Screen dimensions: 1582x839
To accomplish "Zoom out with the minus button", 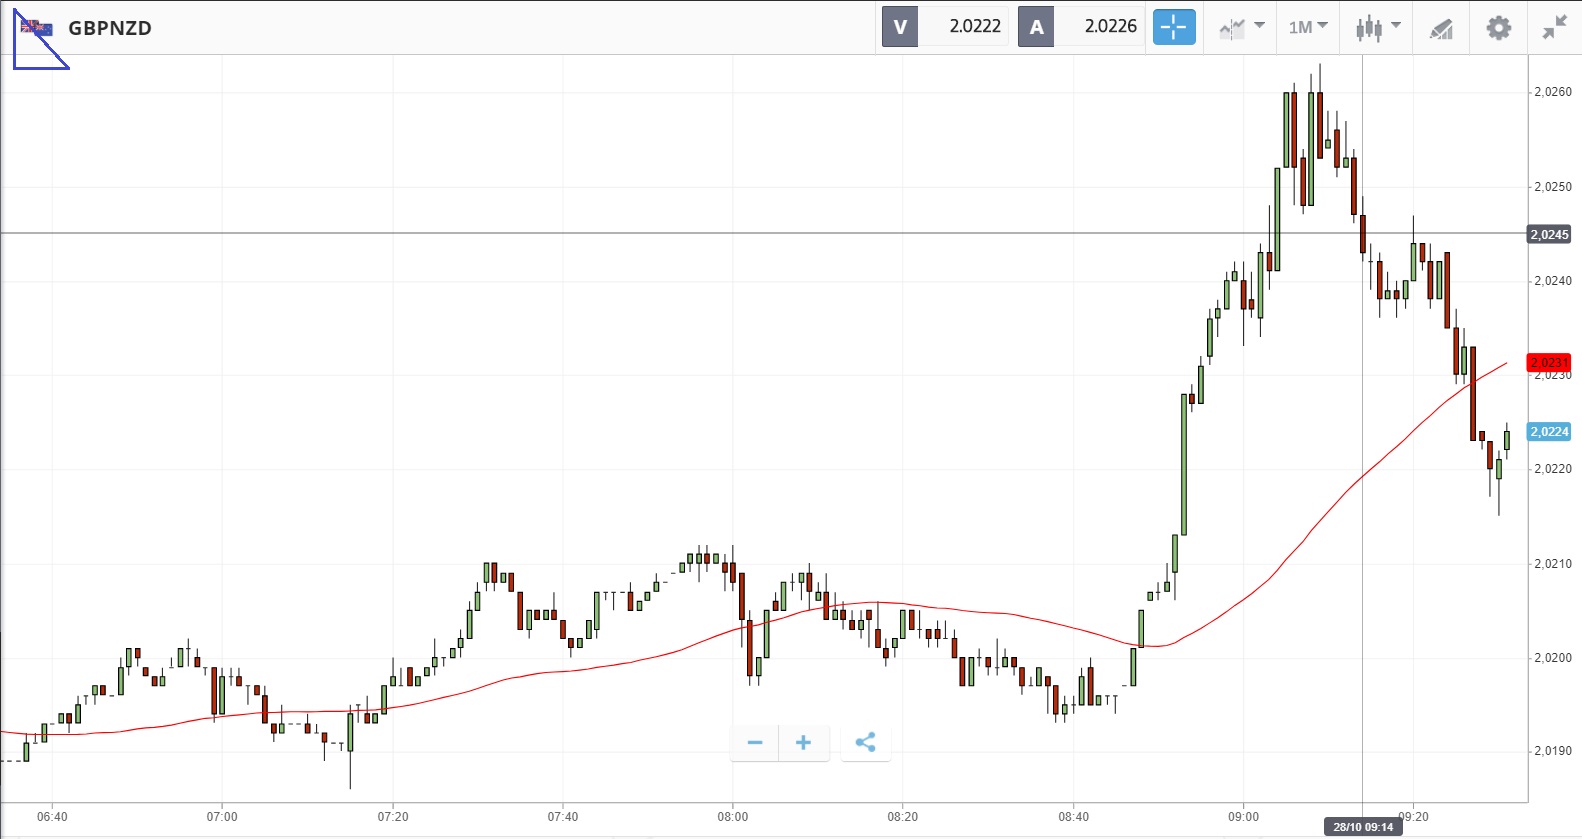I will (755, 742).
